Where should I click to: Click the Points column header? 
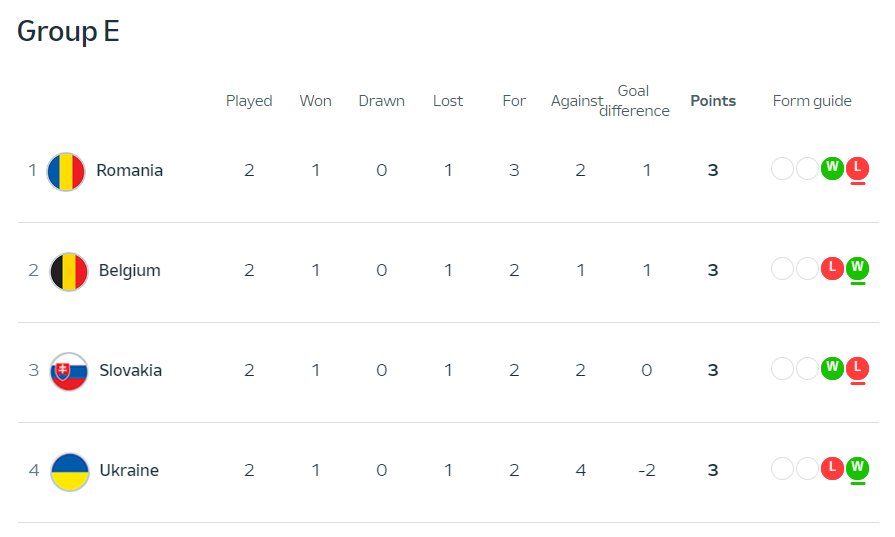click(713, 101)
